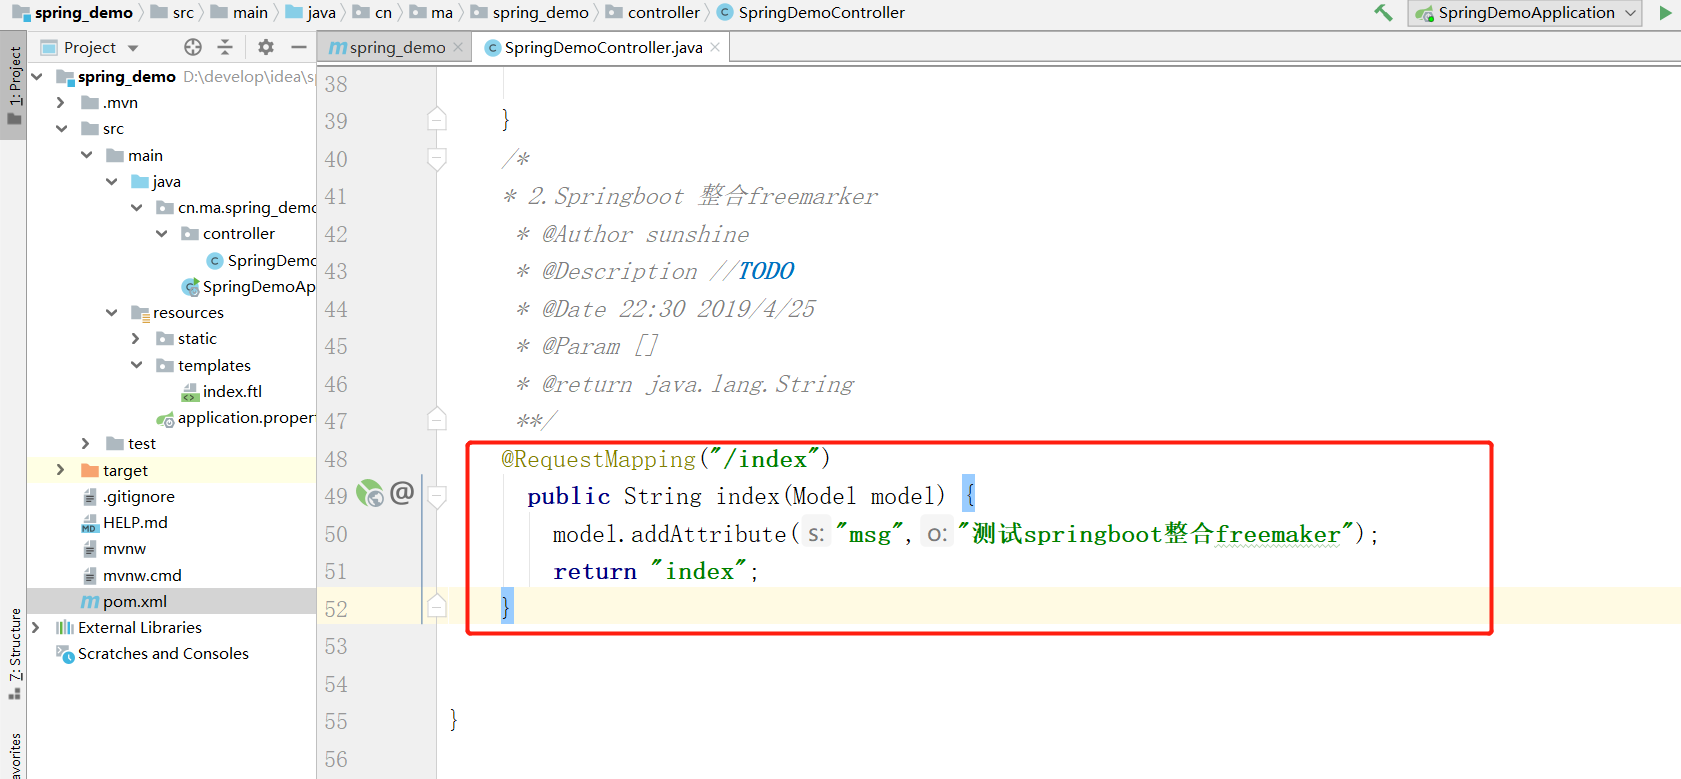Select SpringDemoApplication class in project tree
The width and height of the screenshot is (1681, 779).
click(249, 286)
